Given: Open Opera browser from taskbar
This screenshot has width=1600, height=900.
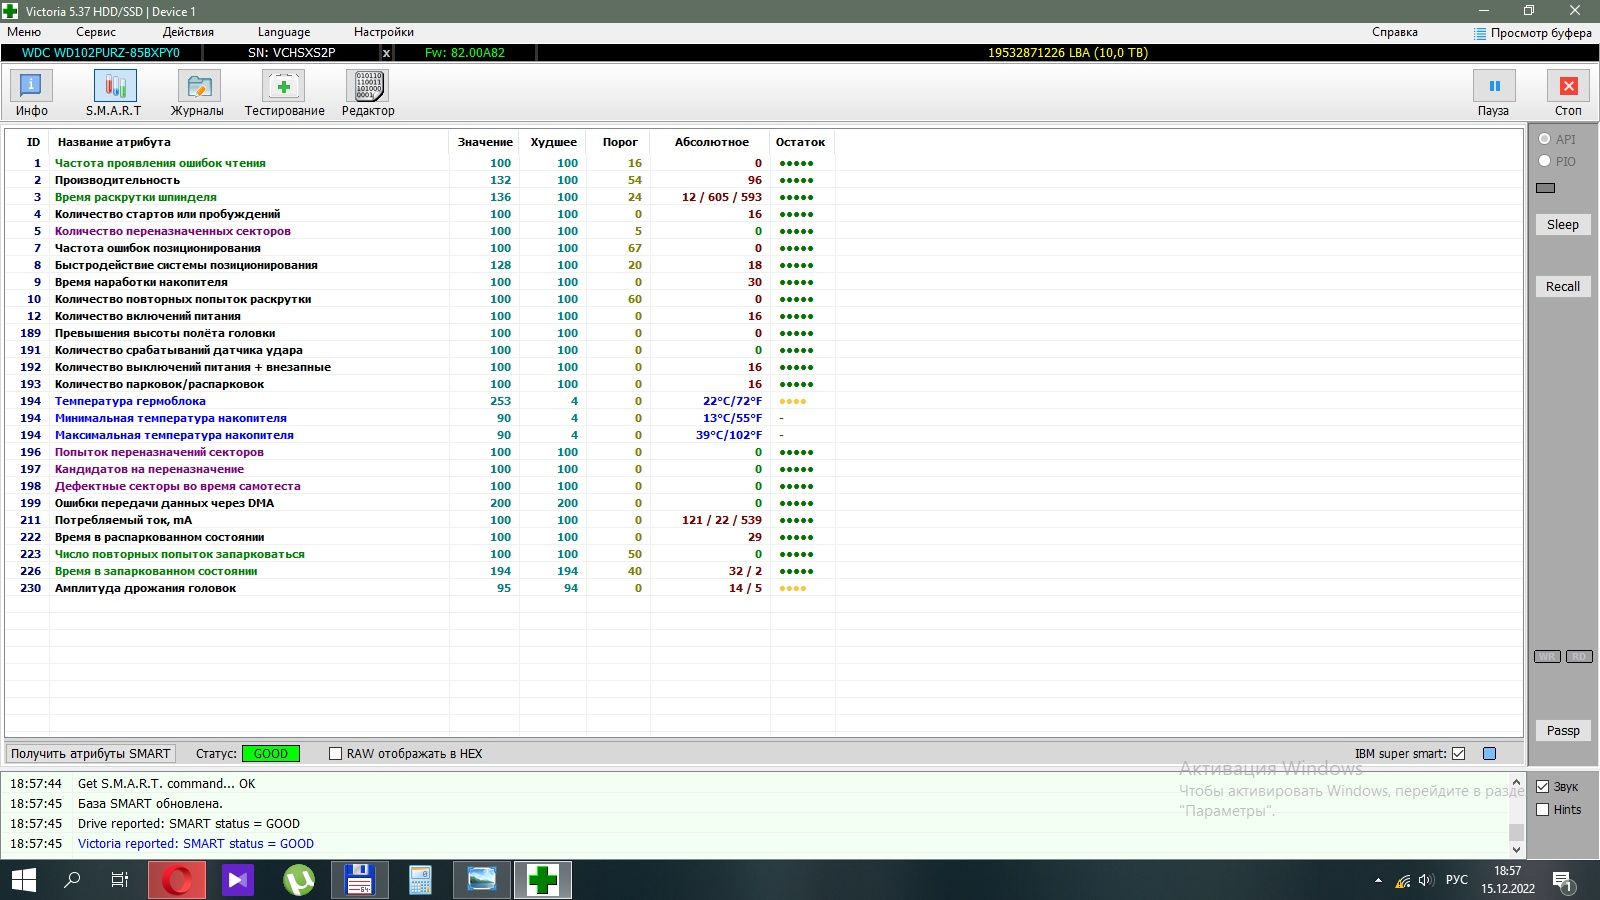Looking at the screenshot, I should tap(177, 880).
